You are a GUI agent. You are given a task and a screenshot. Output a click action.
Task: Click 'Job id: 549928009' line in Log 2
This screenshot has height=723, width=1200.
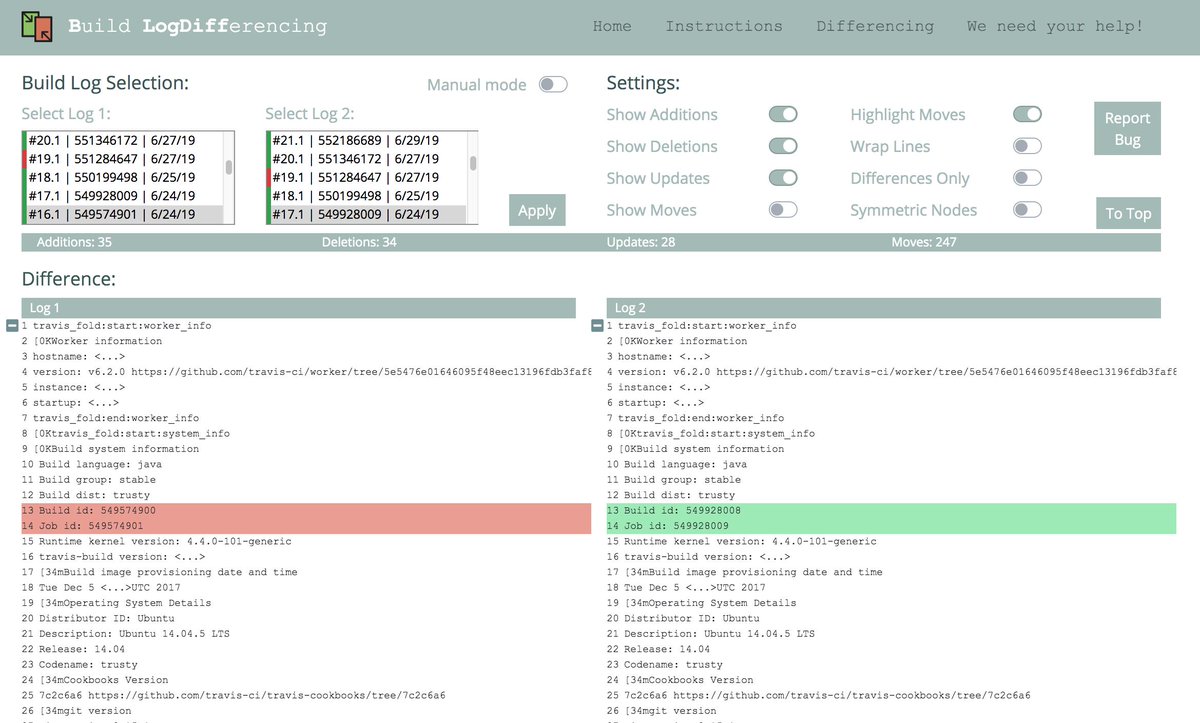pos(891,526)
